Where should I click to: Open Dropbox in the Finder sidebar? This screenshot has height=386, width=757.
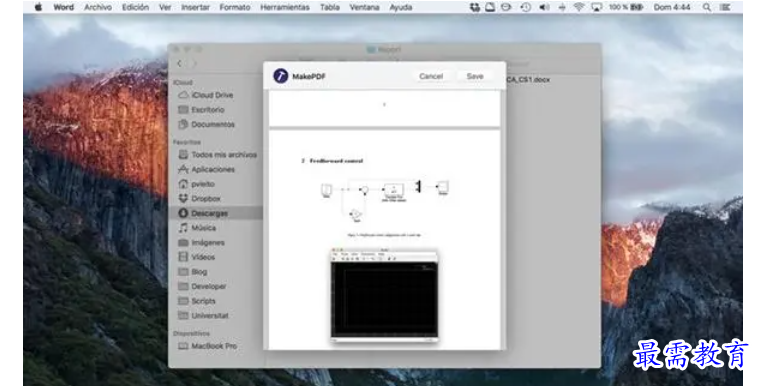click(x=200, y=198)
